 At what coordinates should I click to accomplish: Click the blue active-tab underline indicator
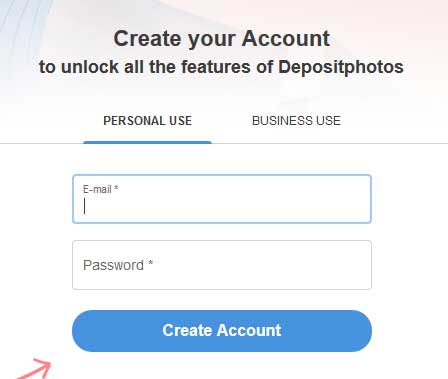147,142
